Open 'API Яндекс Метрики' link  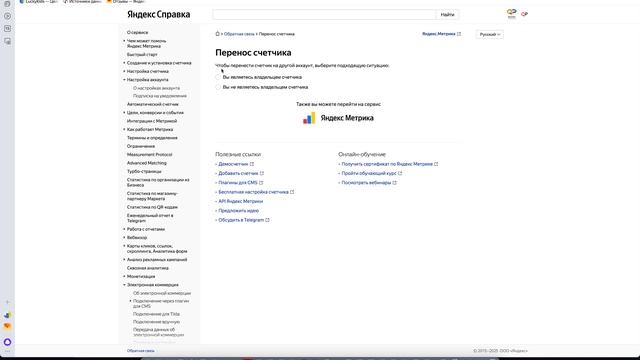(240, 201)
